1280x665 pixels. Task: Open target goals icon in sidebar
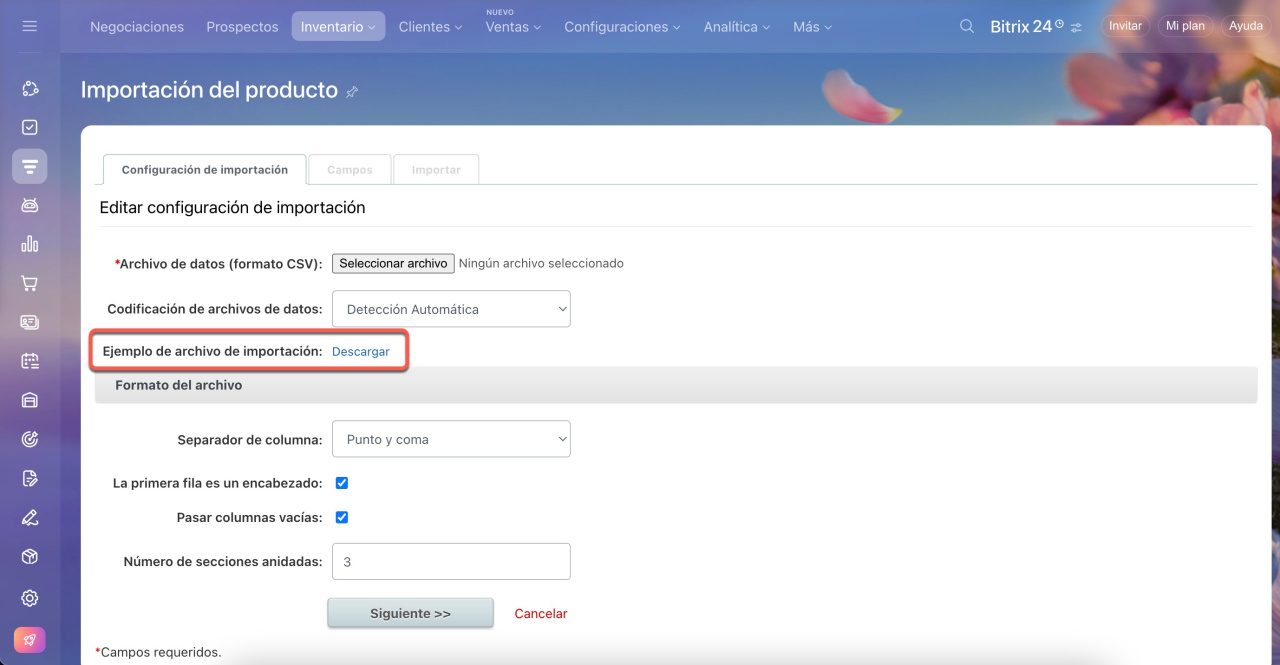point(30,439)
